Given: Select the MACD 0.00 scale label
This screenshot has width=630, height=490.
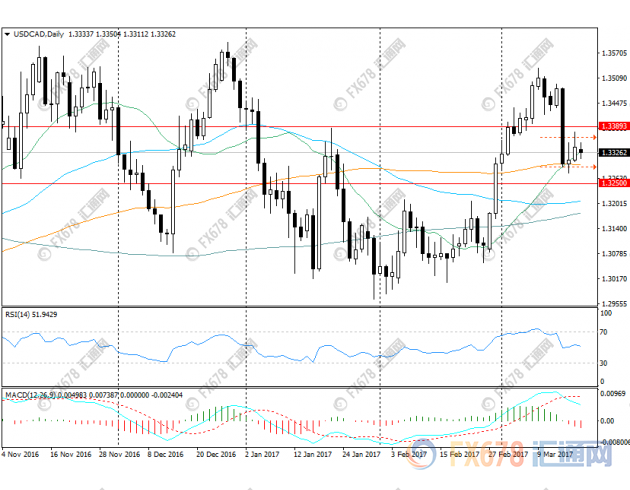Looking at the screenshot, I should tap(607, 421).
